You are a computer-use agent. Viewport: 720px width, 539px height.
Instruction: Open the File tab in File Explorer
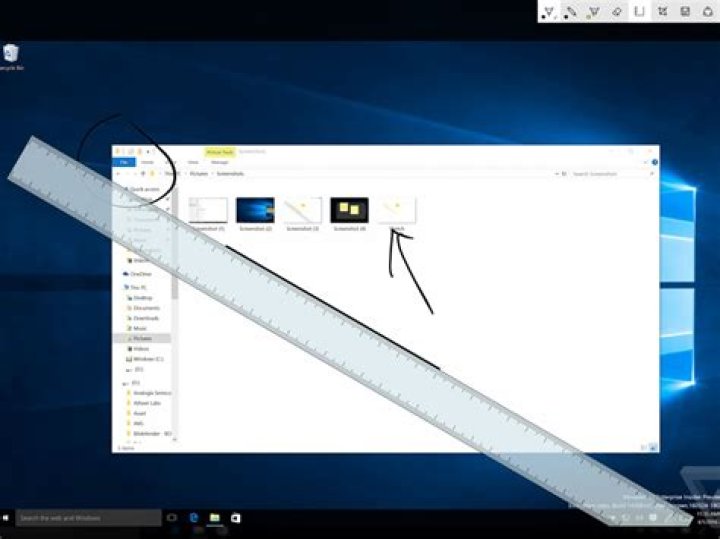(124, 162)
